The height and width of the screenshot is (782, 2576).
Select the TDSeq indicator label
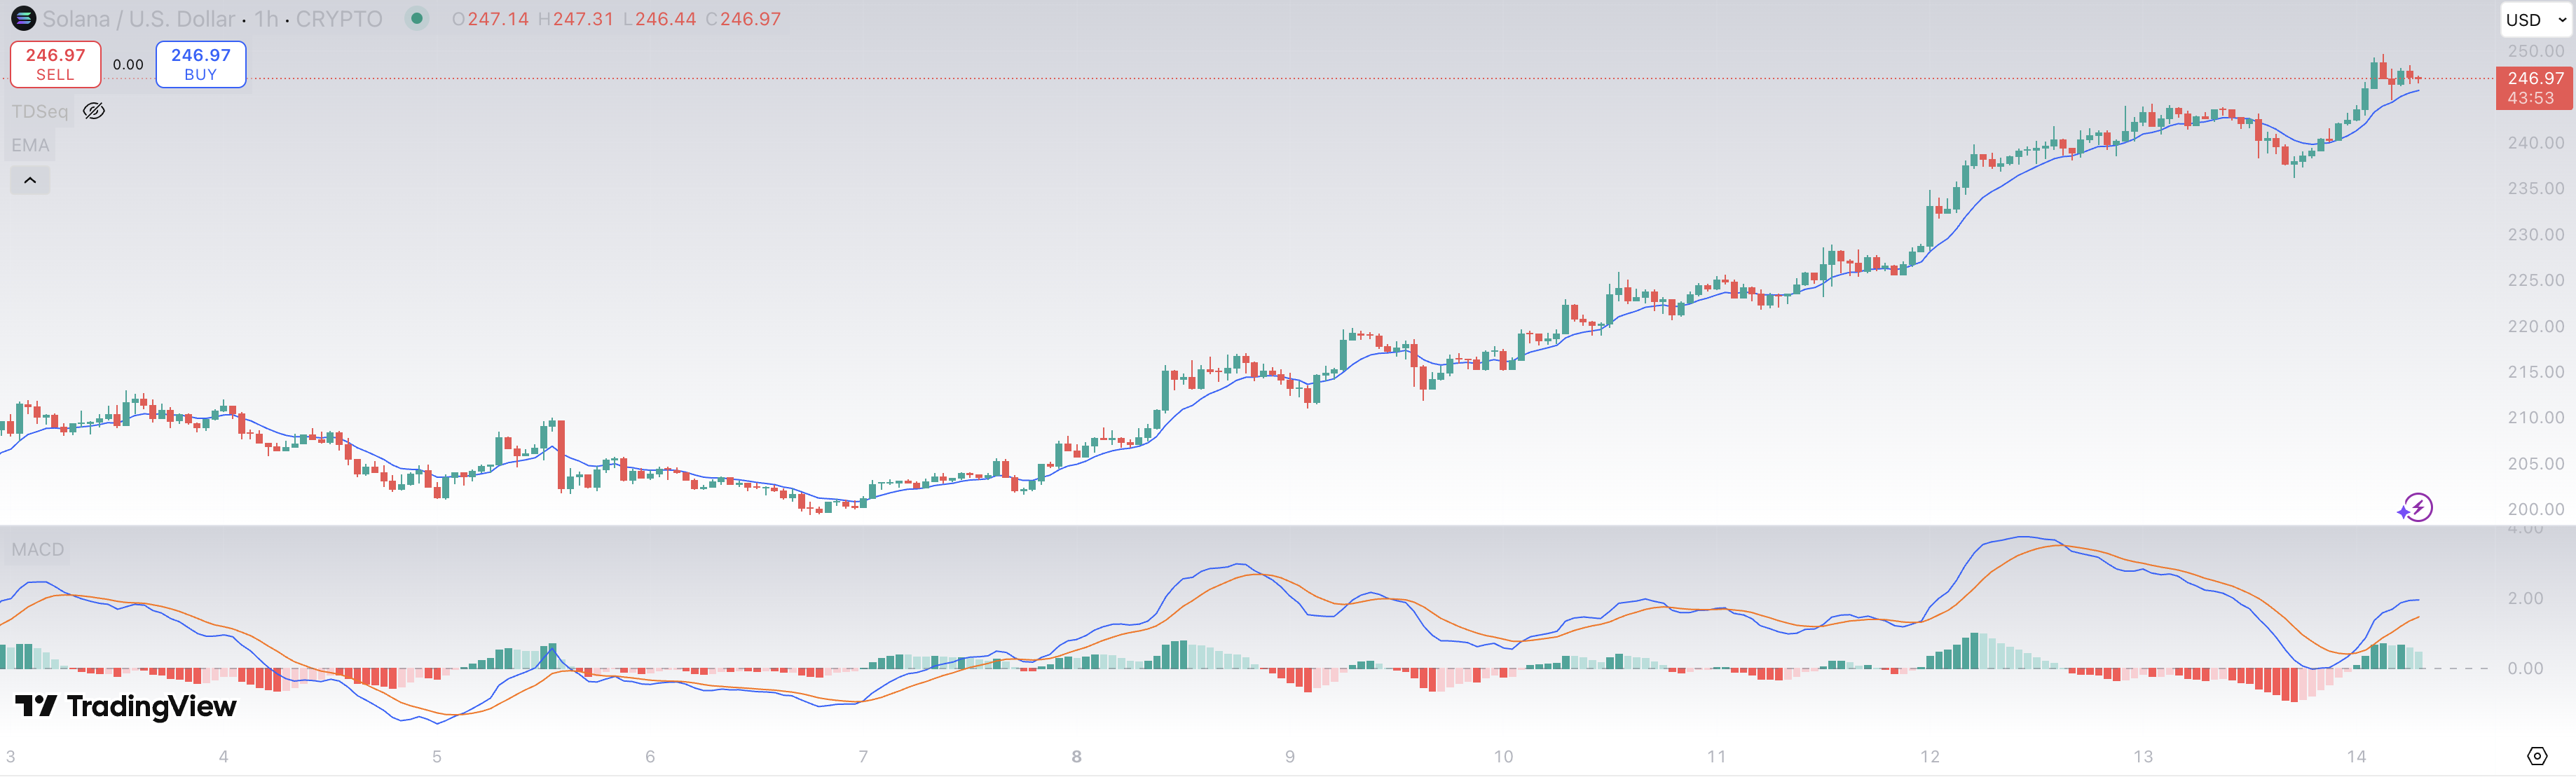click(x=40, y=111)
